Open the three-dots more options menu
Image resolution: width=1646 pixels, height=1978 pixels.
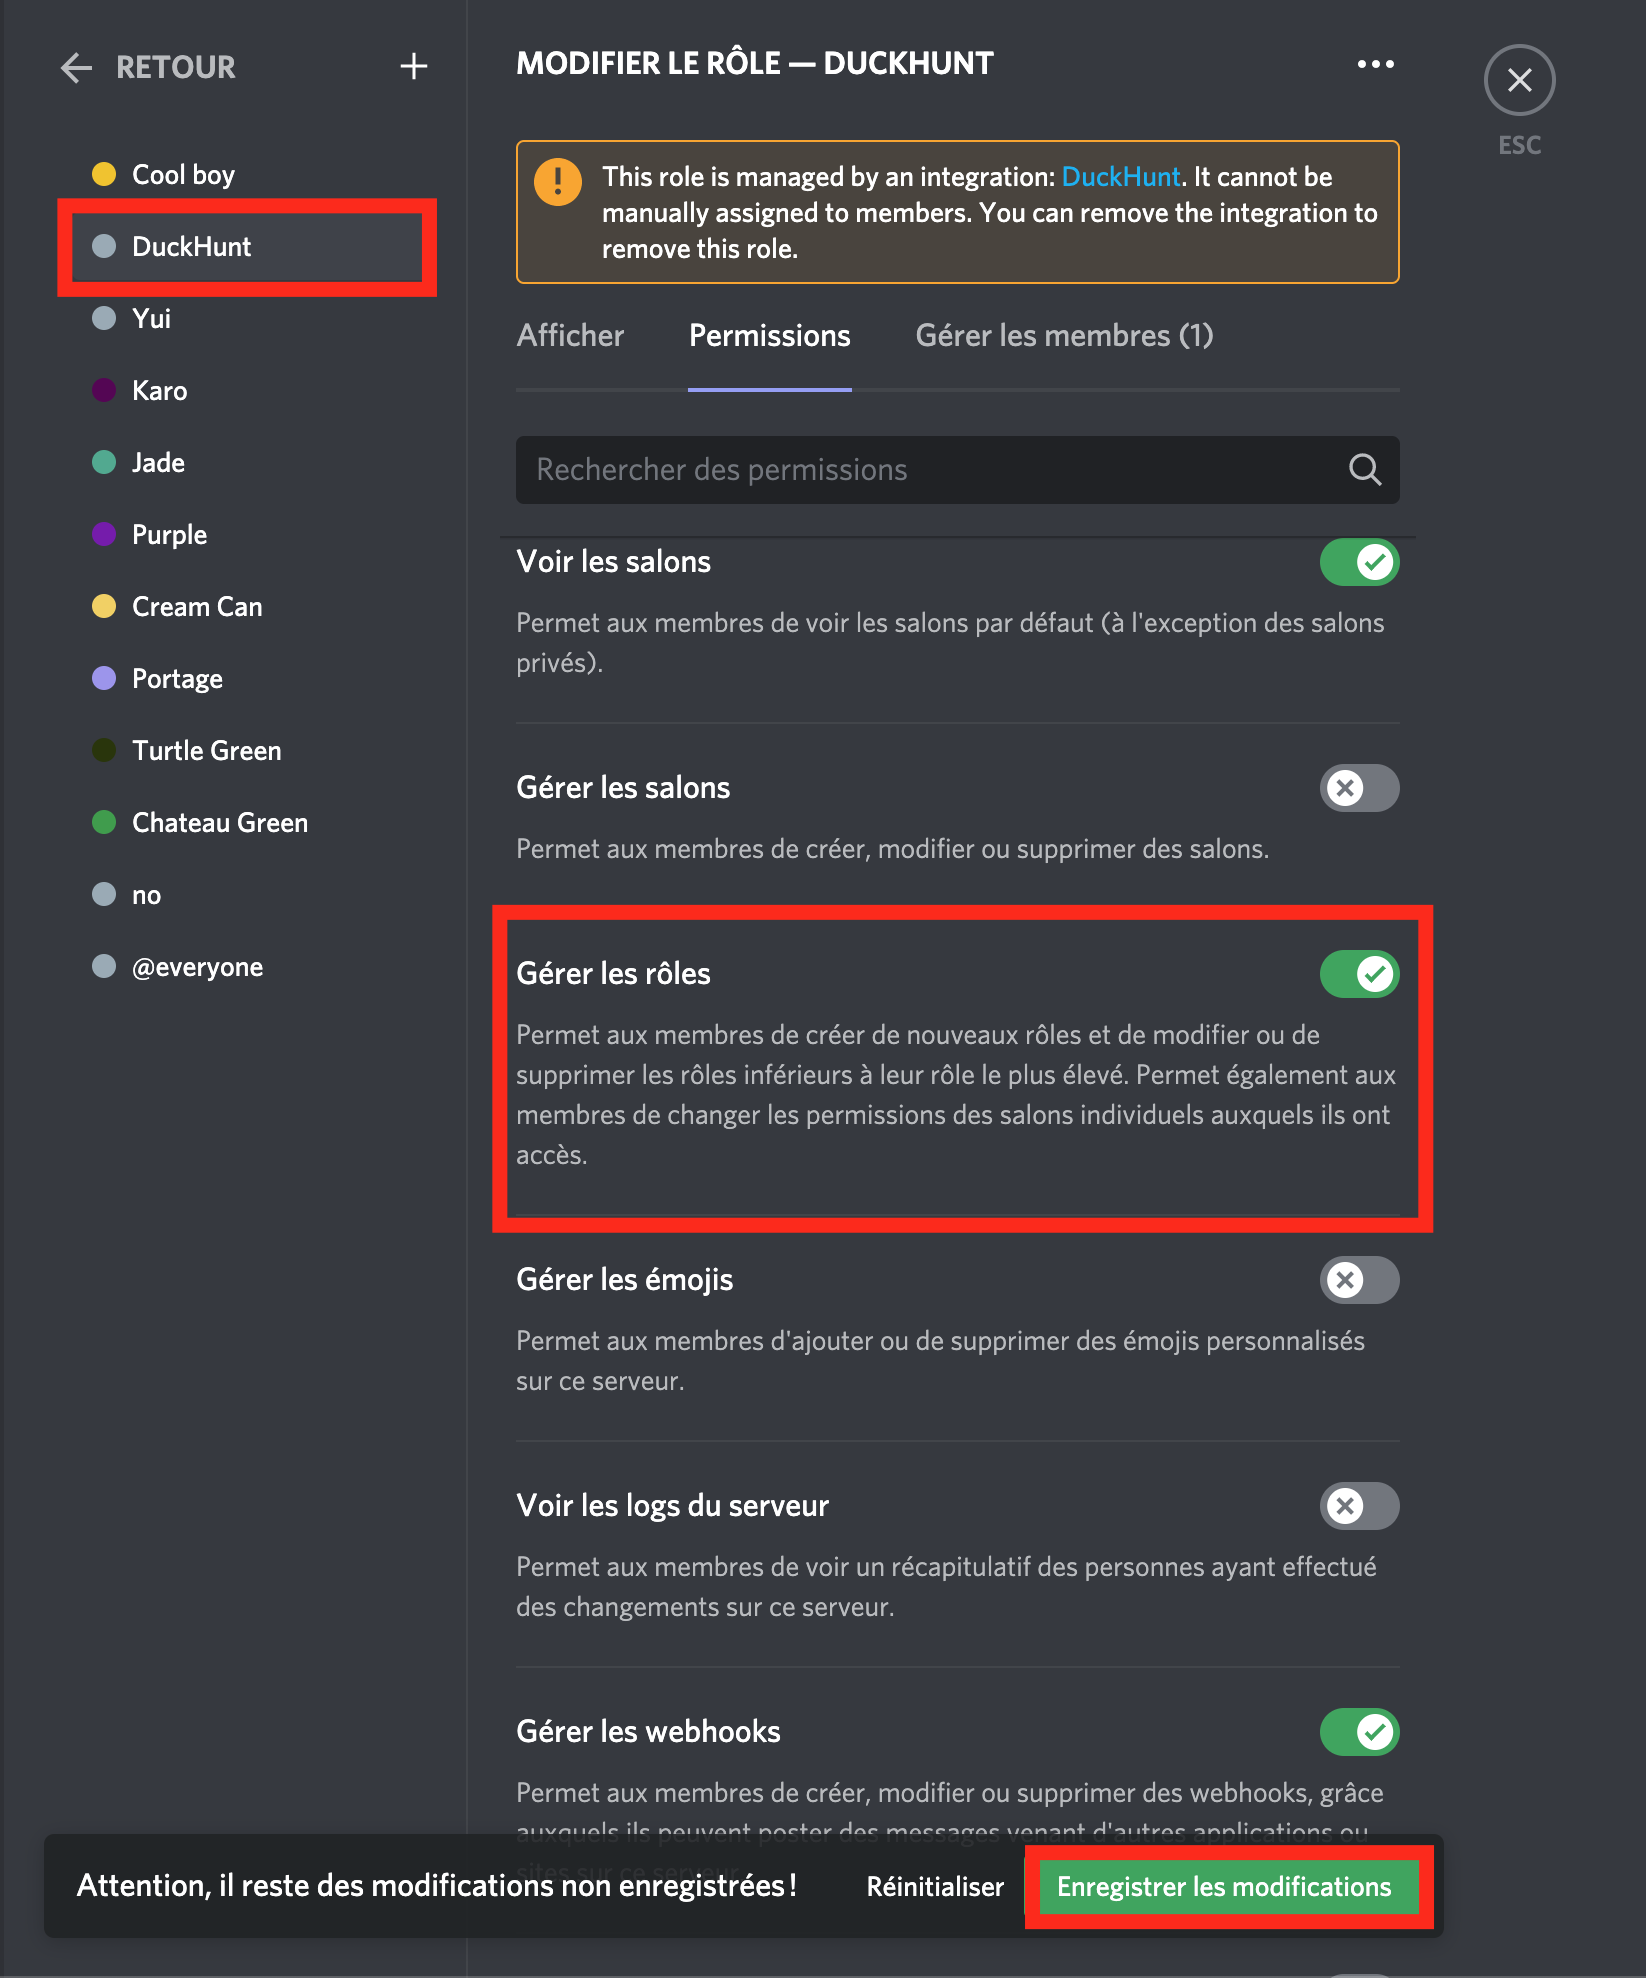coord(1375,64)
